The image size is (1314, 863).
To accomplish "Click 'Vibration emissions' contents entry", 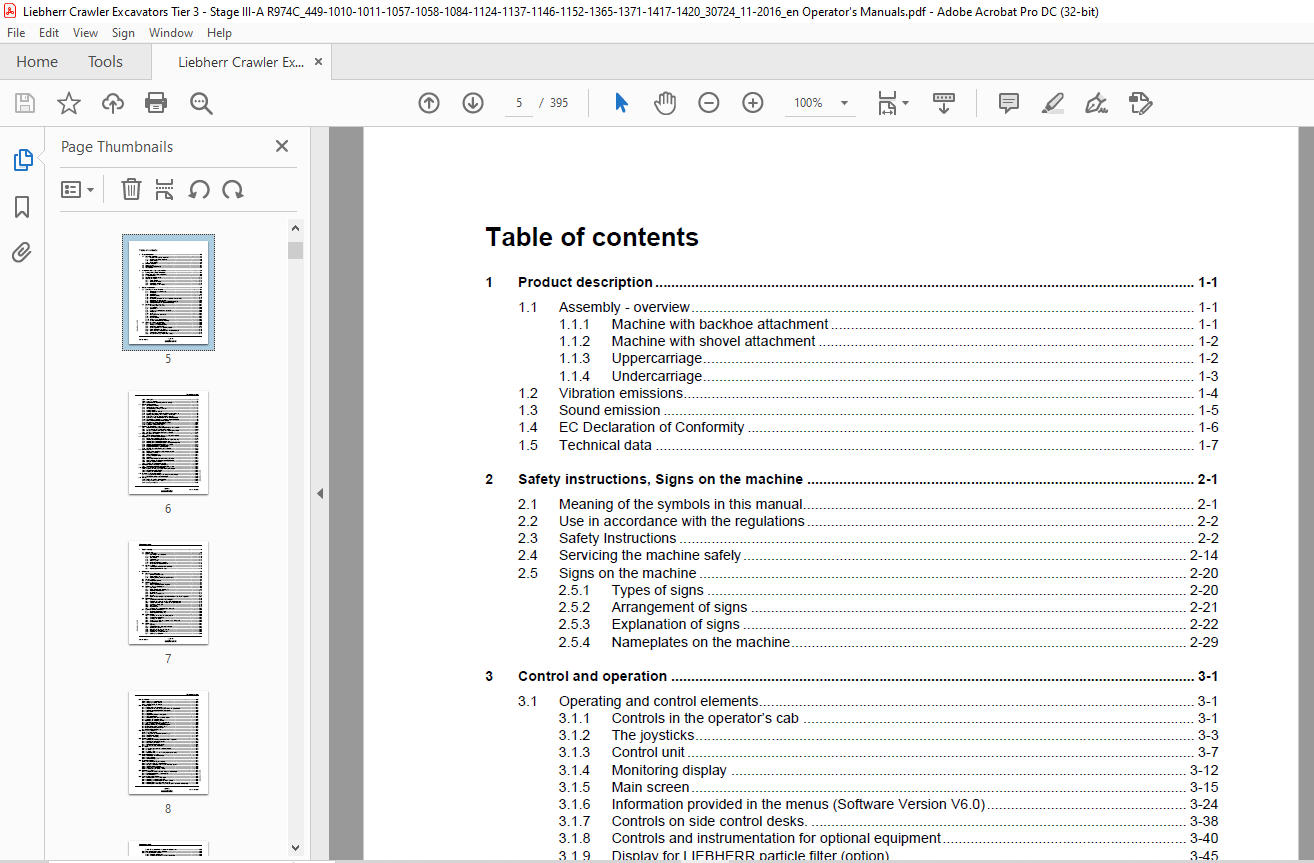I will [x=621, y=393].
